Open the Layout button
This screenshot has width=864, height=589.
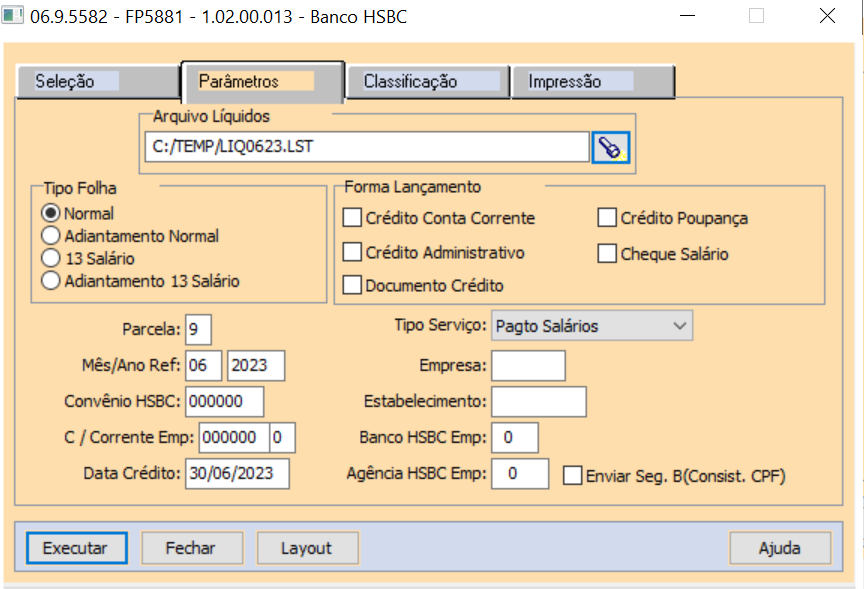(x=307, y=548)
